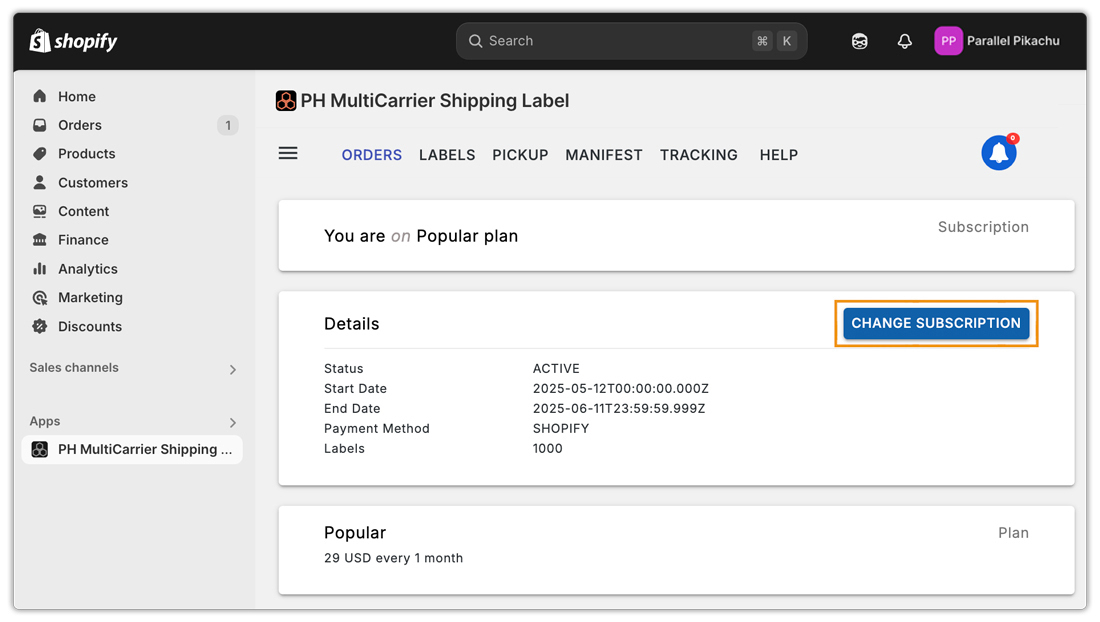The image size is (1100, 622).
Task: Click the Home house icon
Action: 40,96
